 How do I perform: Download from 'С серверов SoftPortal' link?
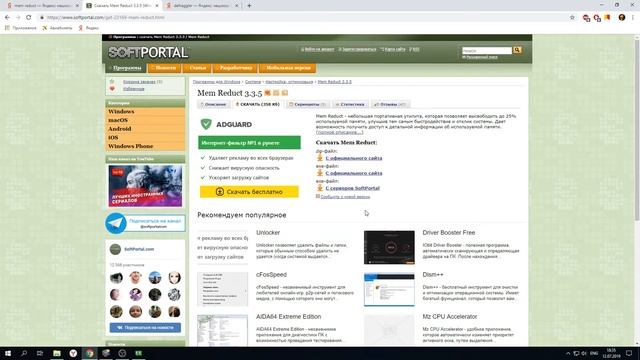pos(352,188)
